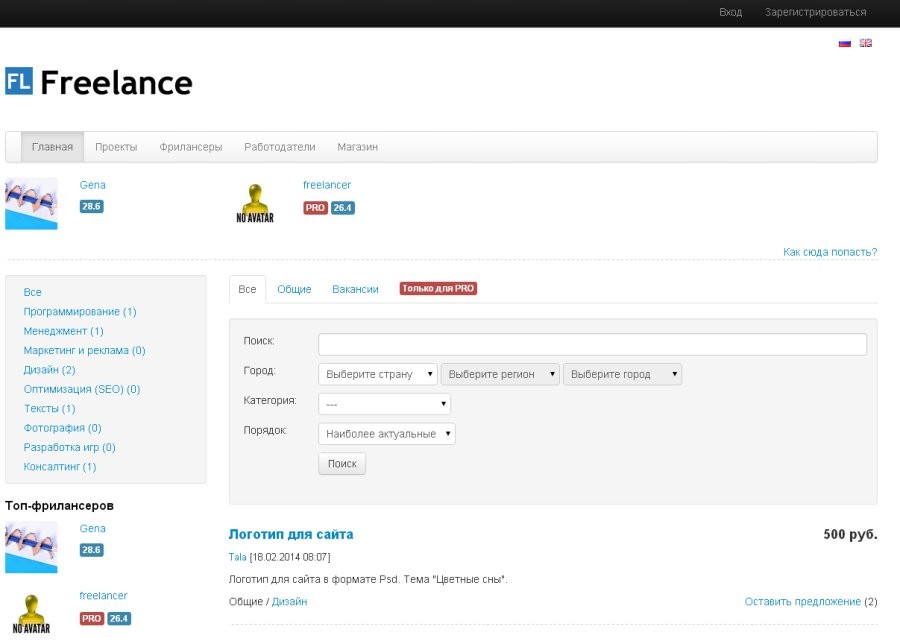Open the Выберите город dropdown
This screenshot has width=900, height=644.
(x=622, y=374)
